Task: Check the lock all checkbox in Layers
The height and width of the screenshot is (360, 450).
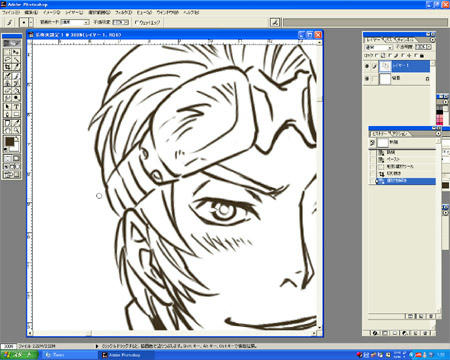Action: 415,56
